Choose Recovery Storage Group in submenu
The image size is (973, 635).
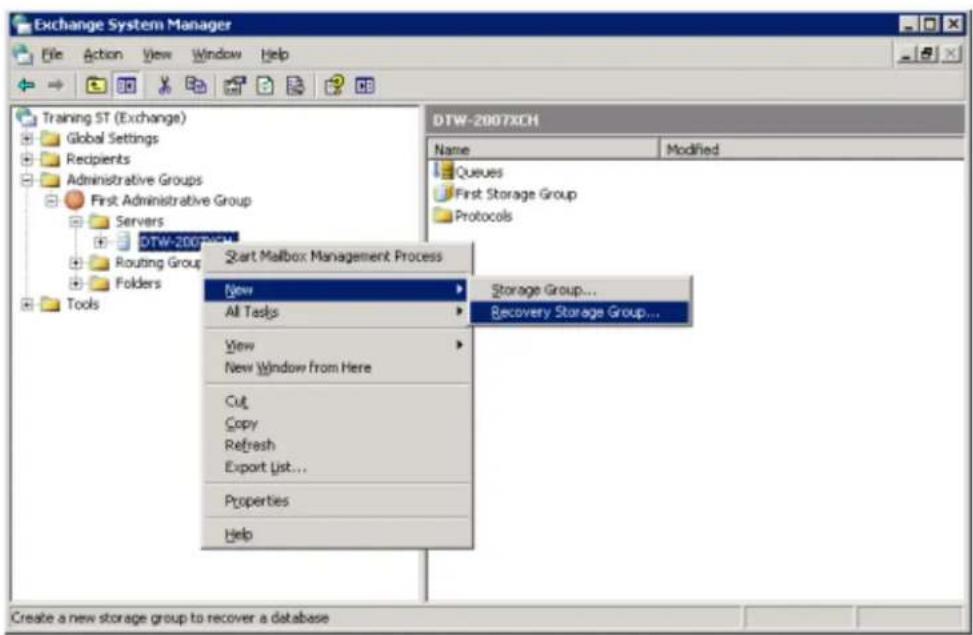[x=580, y=312]
